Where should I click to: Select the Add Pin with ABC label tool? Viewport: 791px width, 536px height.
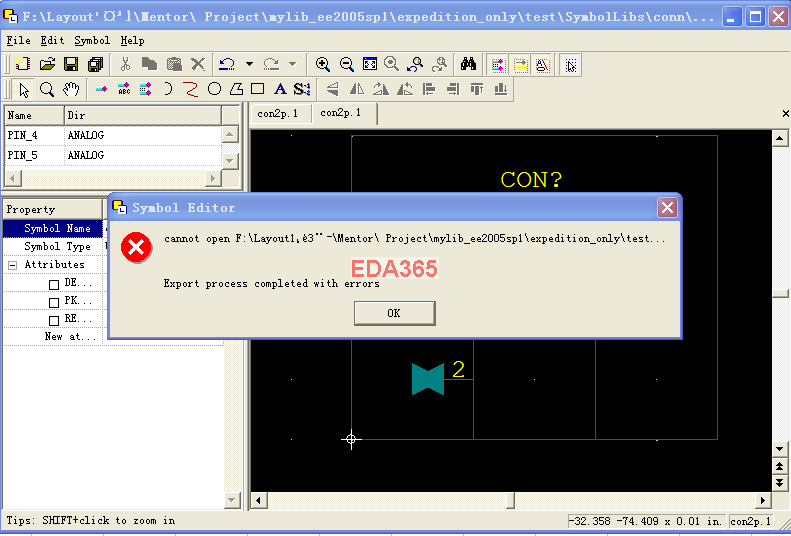(x=124, y=90)
